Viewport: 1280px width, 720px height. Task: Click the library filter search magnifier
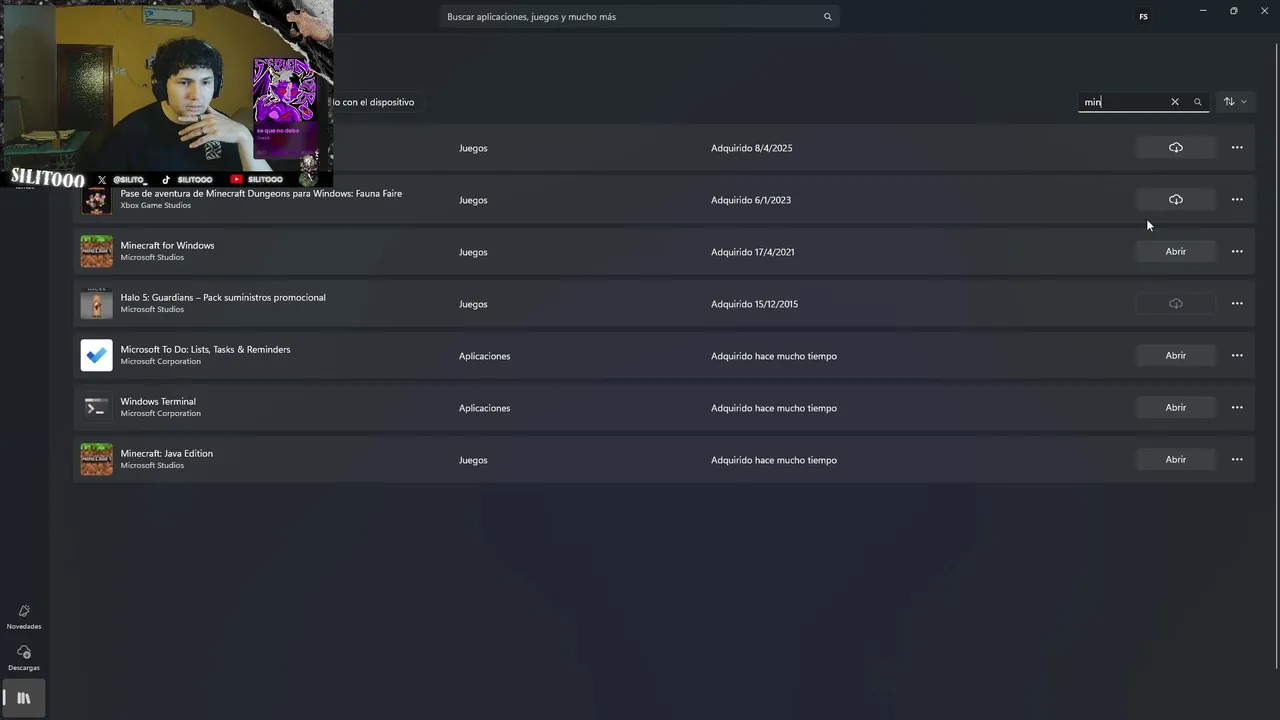click(1197, 102)
